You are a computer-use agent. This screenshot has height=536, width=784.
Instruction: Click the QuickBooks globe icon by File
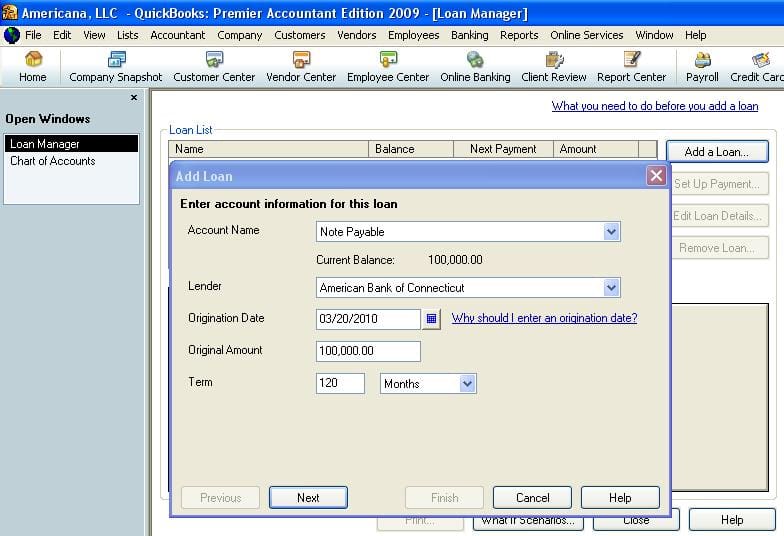(11, 35)
